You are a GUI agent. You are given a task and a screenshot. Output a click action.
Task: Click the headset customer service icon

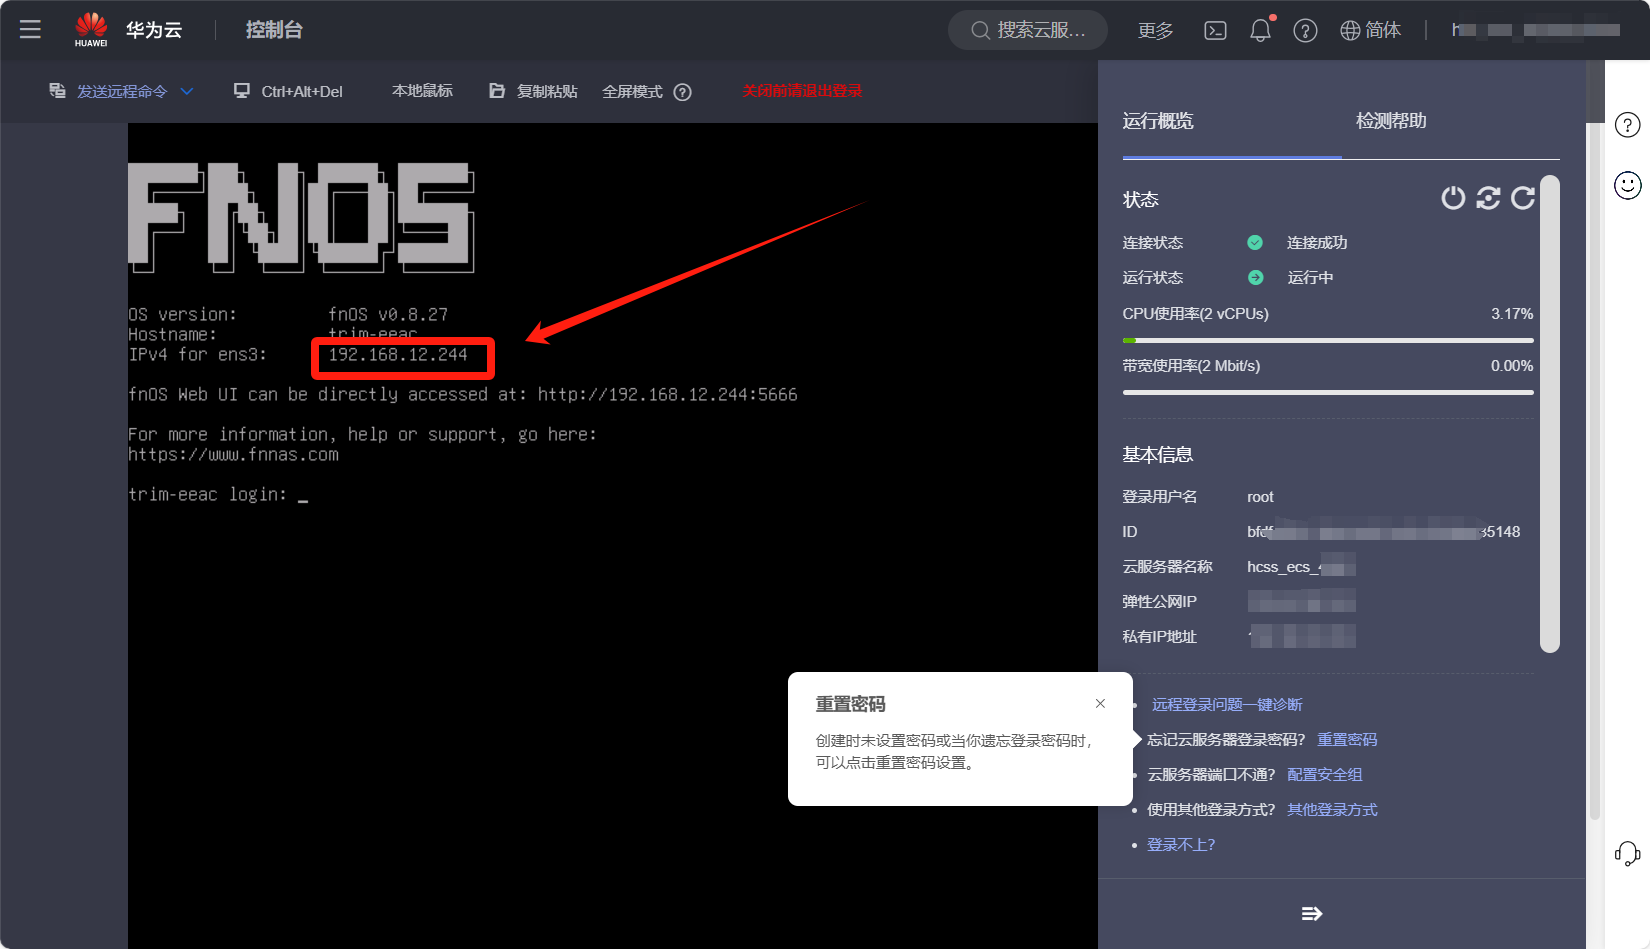(1627, 853)
